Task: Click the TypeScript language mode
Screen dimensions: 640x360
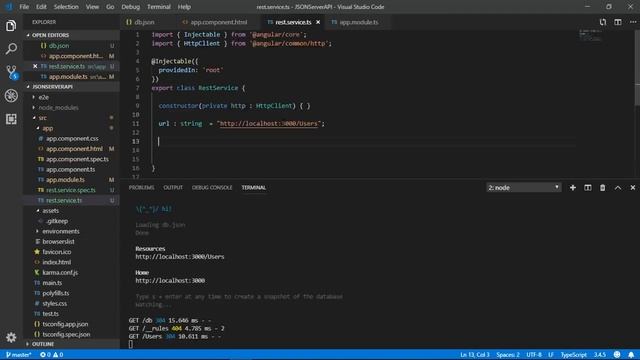Action: [573, 354]
